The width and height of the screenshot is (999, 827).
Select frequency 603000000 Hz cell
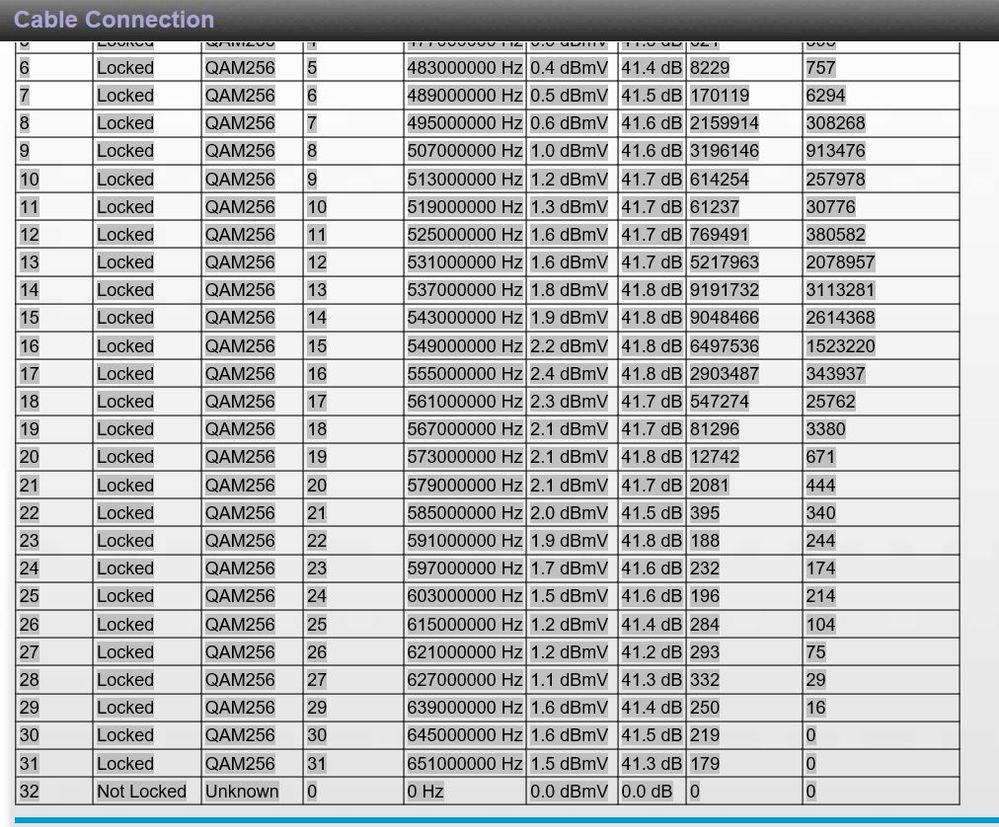pyautogui.click(x=465, y=596)
